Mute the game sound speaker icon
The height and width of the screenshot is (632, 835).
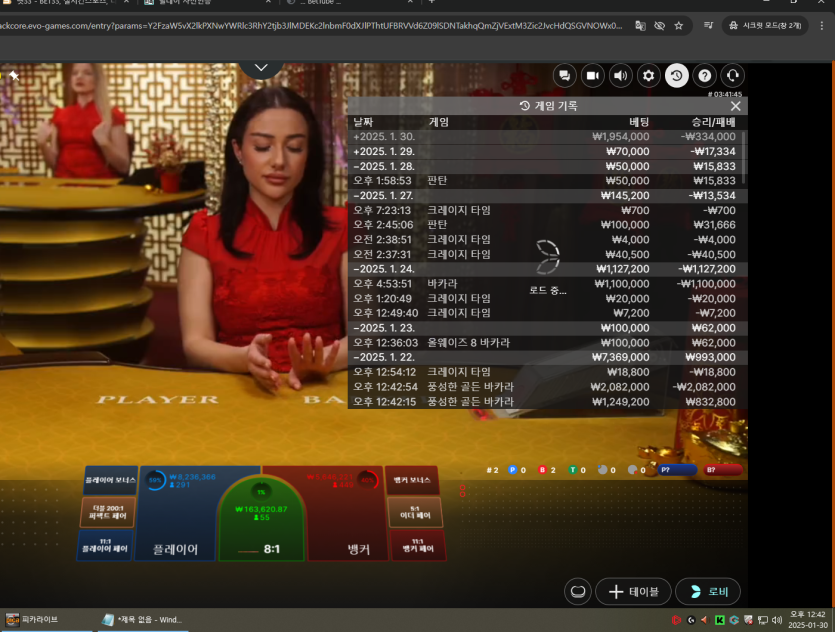[620, 75]
